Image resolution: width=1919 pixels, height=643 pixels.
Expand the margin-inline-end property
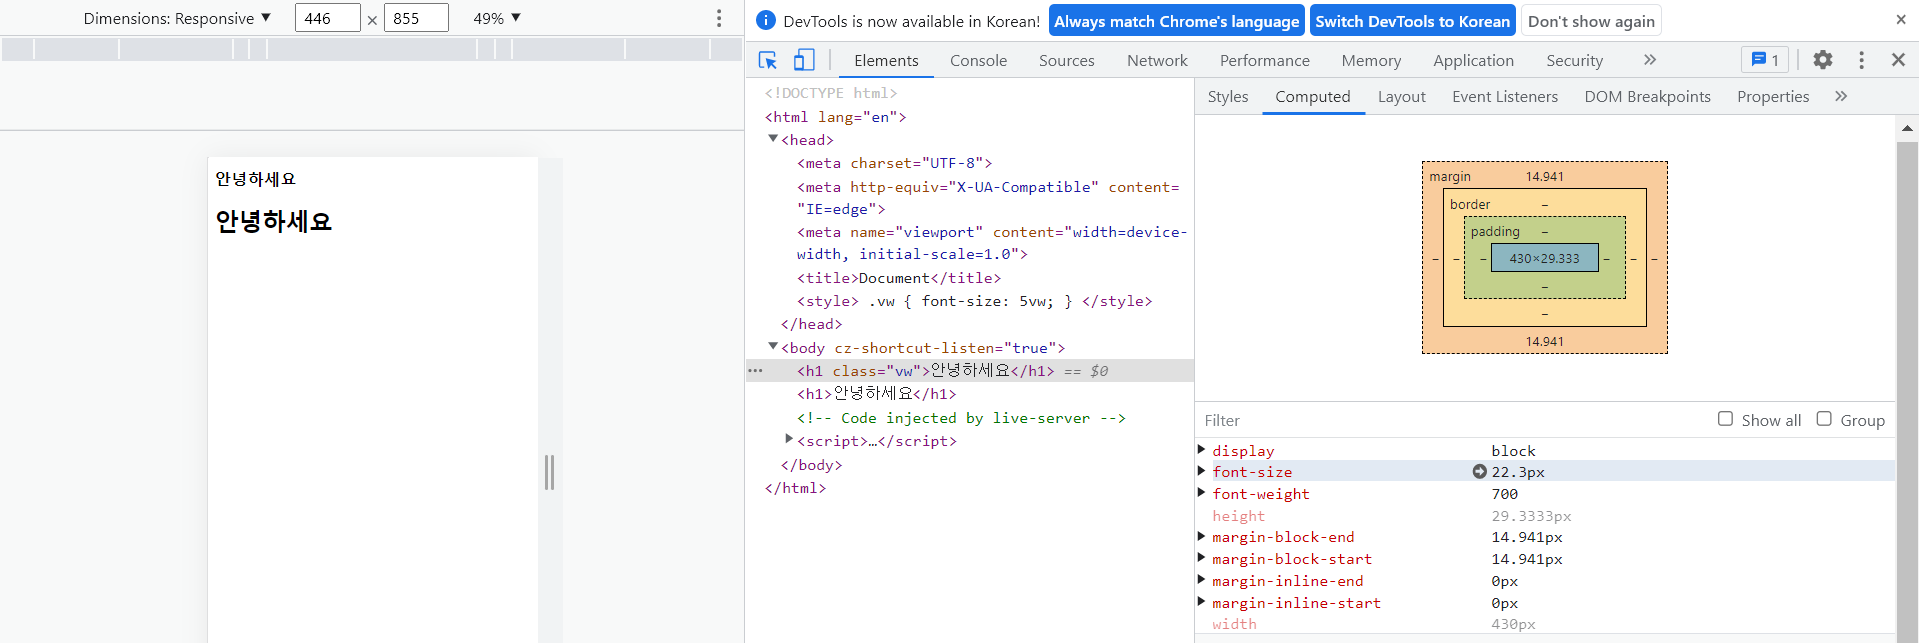[1202, 580]
